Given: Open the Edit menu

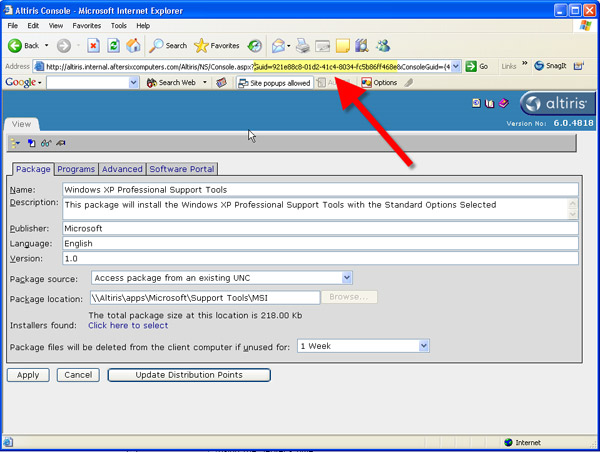Looking at the screenshot, I should pyautogui.click(x=33, y=26).
